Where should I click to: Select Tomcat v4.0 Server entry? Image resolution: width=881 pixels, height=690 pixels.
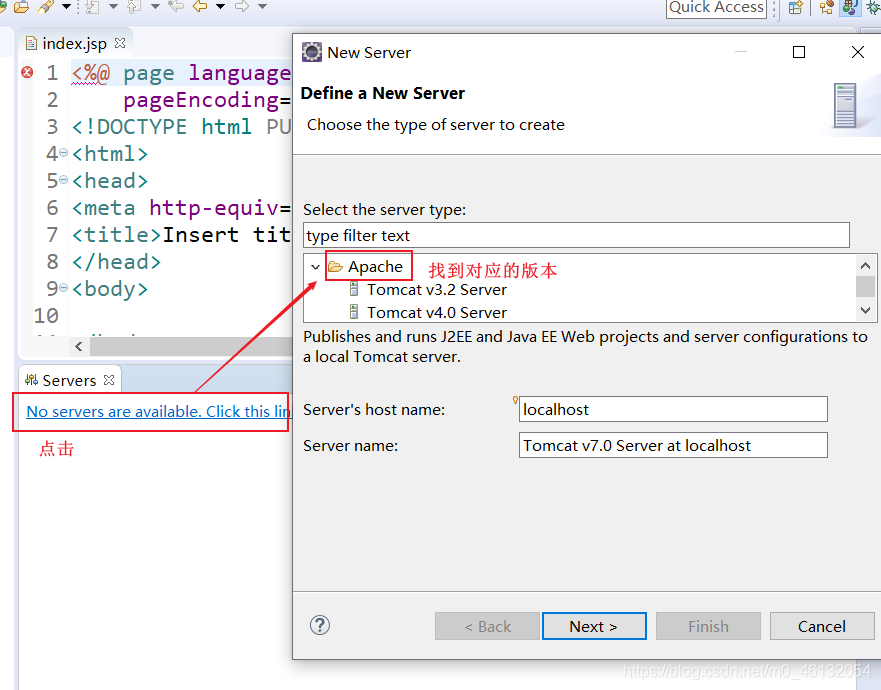point(437,312)
